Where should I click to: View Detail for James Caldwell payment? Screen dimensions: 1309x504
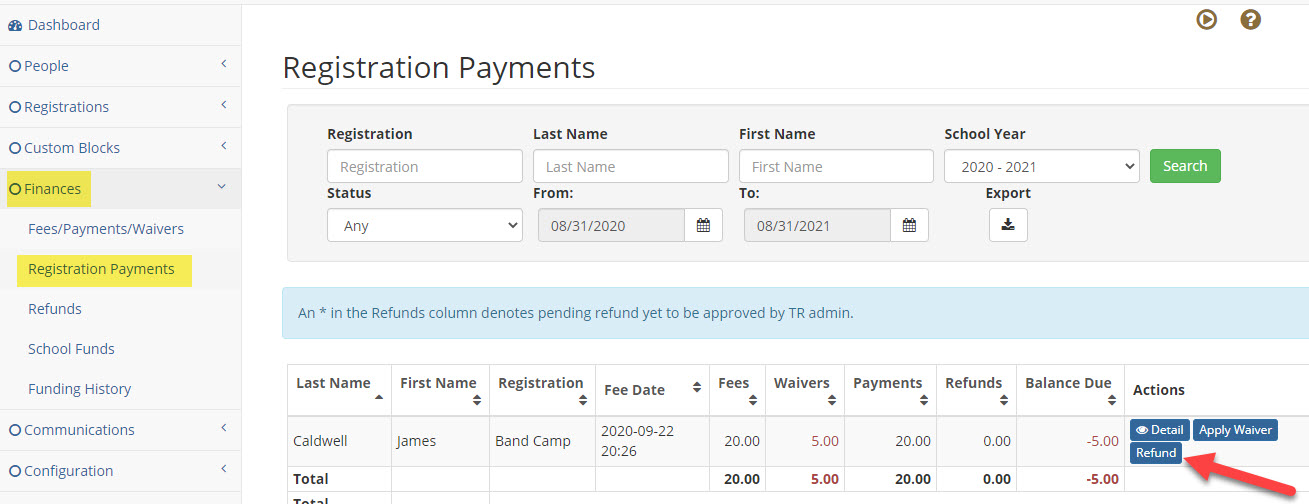point(1159,430)
